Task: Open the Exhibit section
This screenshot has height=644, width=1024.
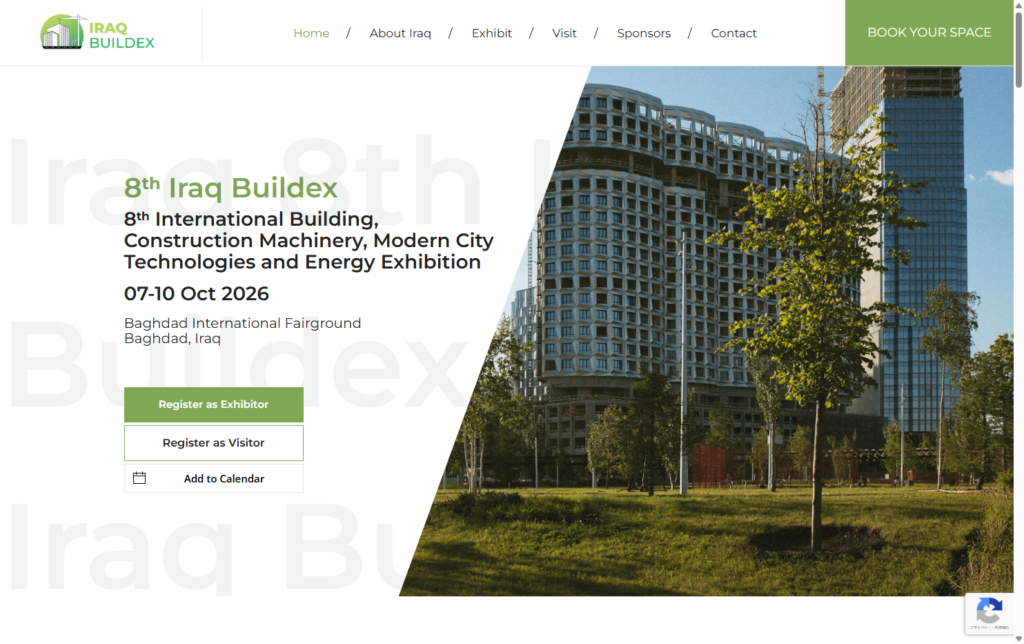Action: point(491,33)
